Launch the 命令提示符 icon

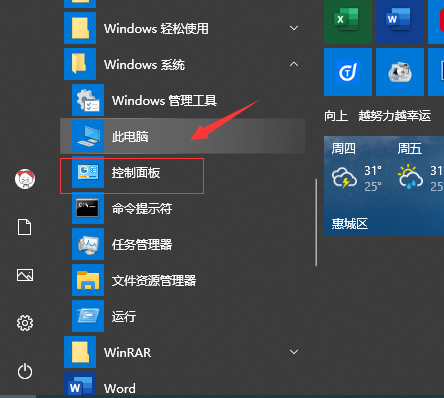point(88,208)
